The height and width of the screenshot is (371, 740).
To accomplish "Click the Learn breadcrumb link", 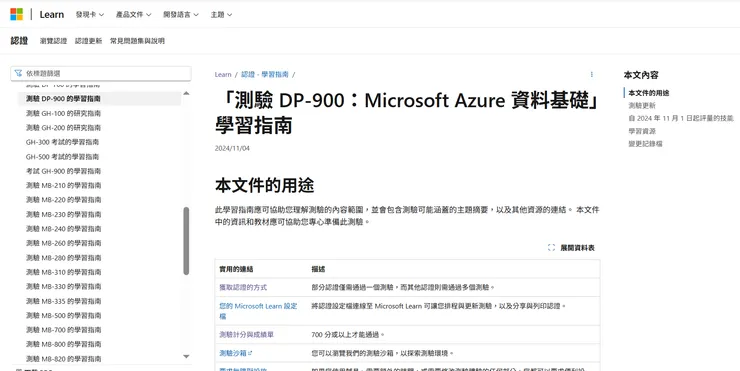I will pyautogui.click(x=223, y=75).
